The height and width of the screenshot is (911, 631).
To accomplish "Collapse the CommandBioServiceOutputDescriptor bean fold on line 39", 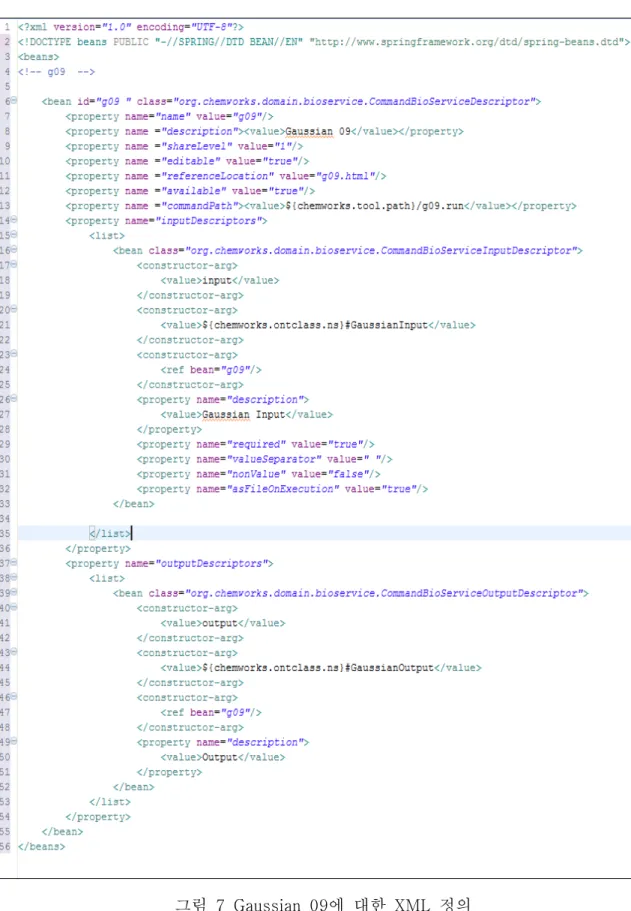I will 14,592.
